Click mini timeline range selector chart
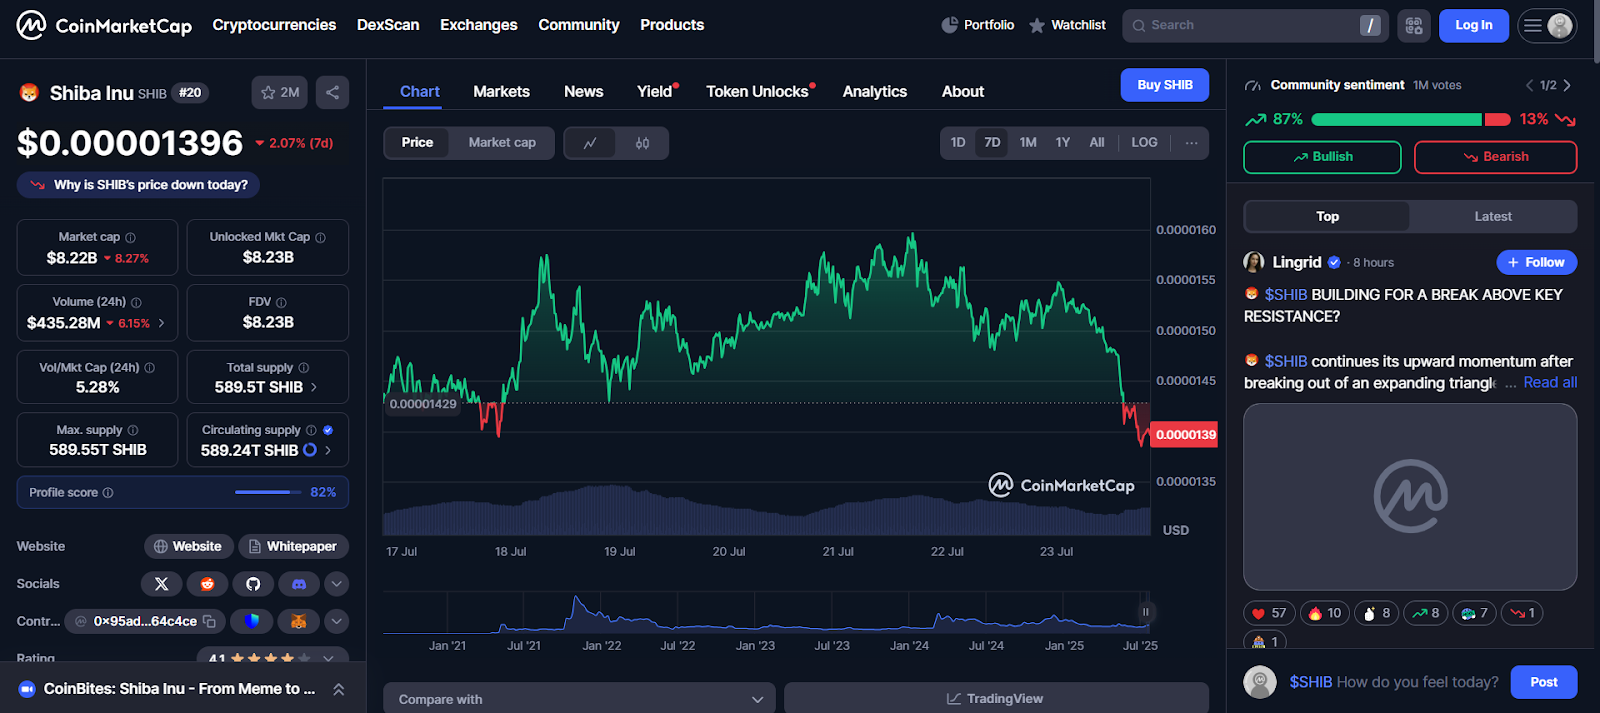 pos(766,612)
